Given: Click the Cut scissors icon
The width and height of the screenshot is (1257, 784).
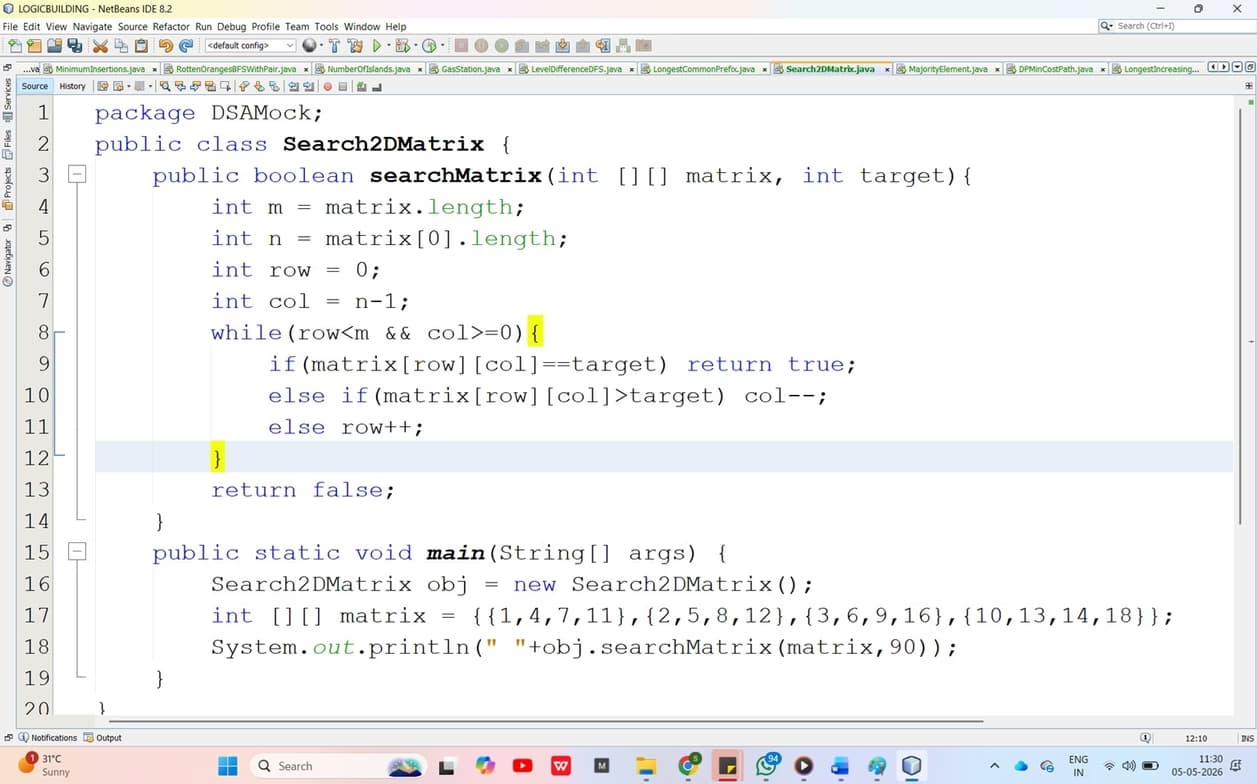Looking at the screenshot, I should tap(100, 46).
